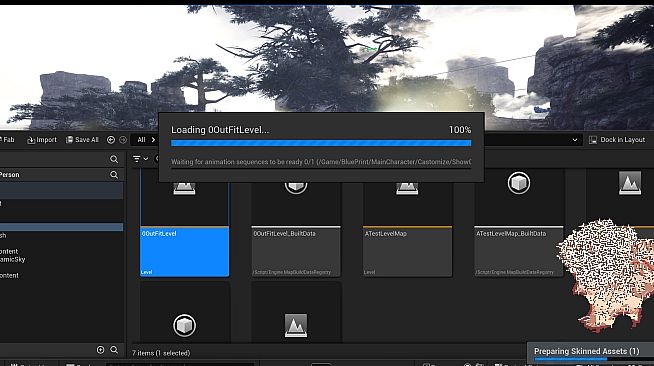Open the content browser filter menu
Screen dimensions: 654x366
[x=140, y=159]
